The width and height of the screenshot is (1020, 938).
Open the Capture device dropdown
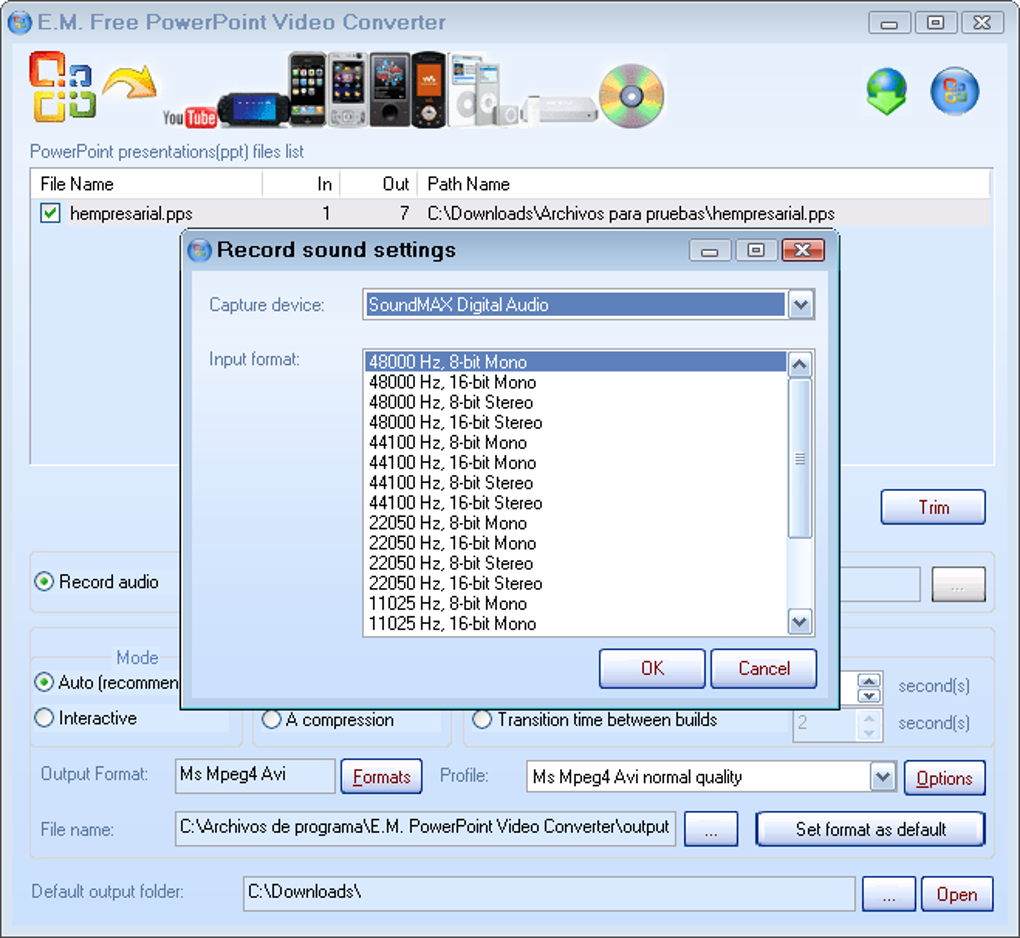801,304
